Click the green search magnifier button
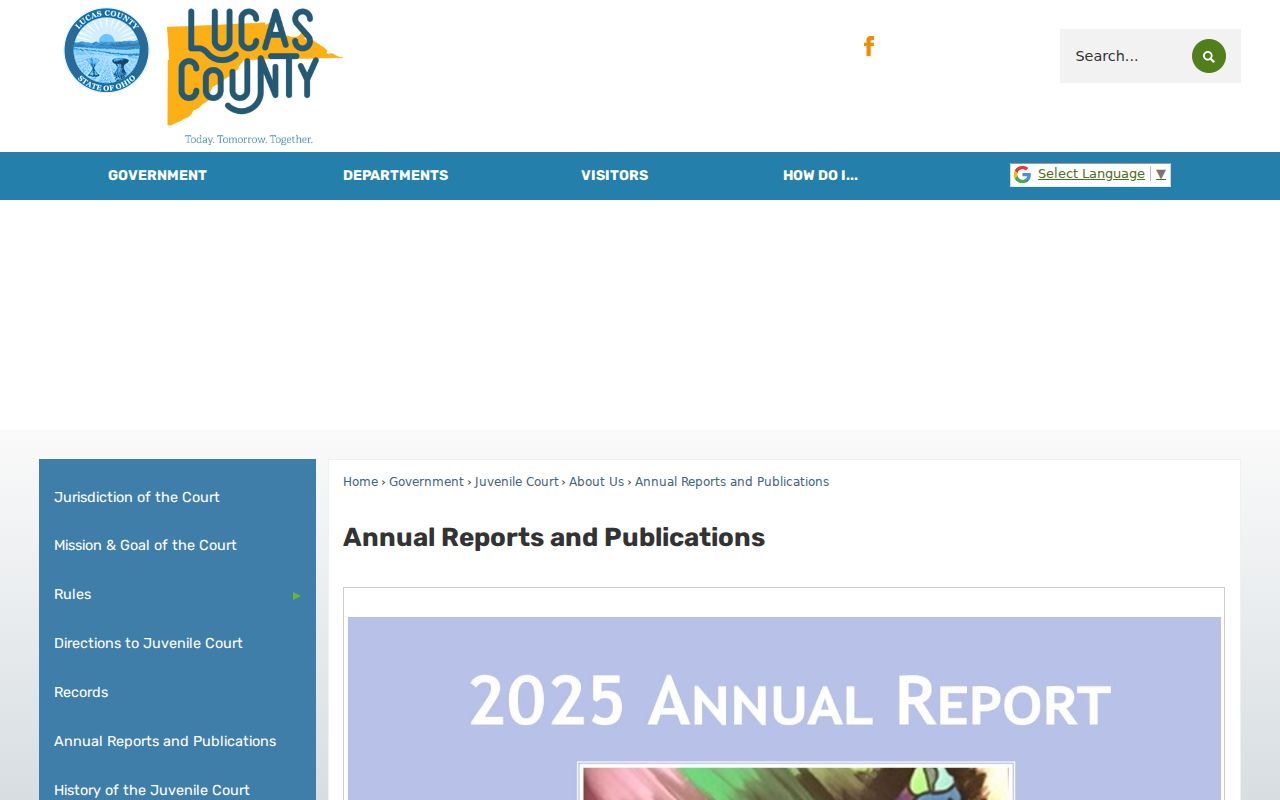The width and height of the screenshot is (1280, 800). pyautogui.click(x=1208, y=56)
